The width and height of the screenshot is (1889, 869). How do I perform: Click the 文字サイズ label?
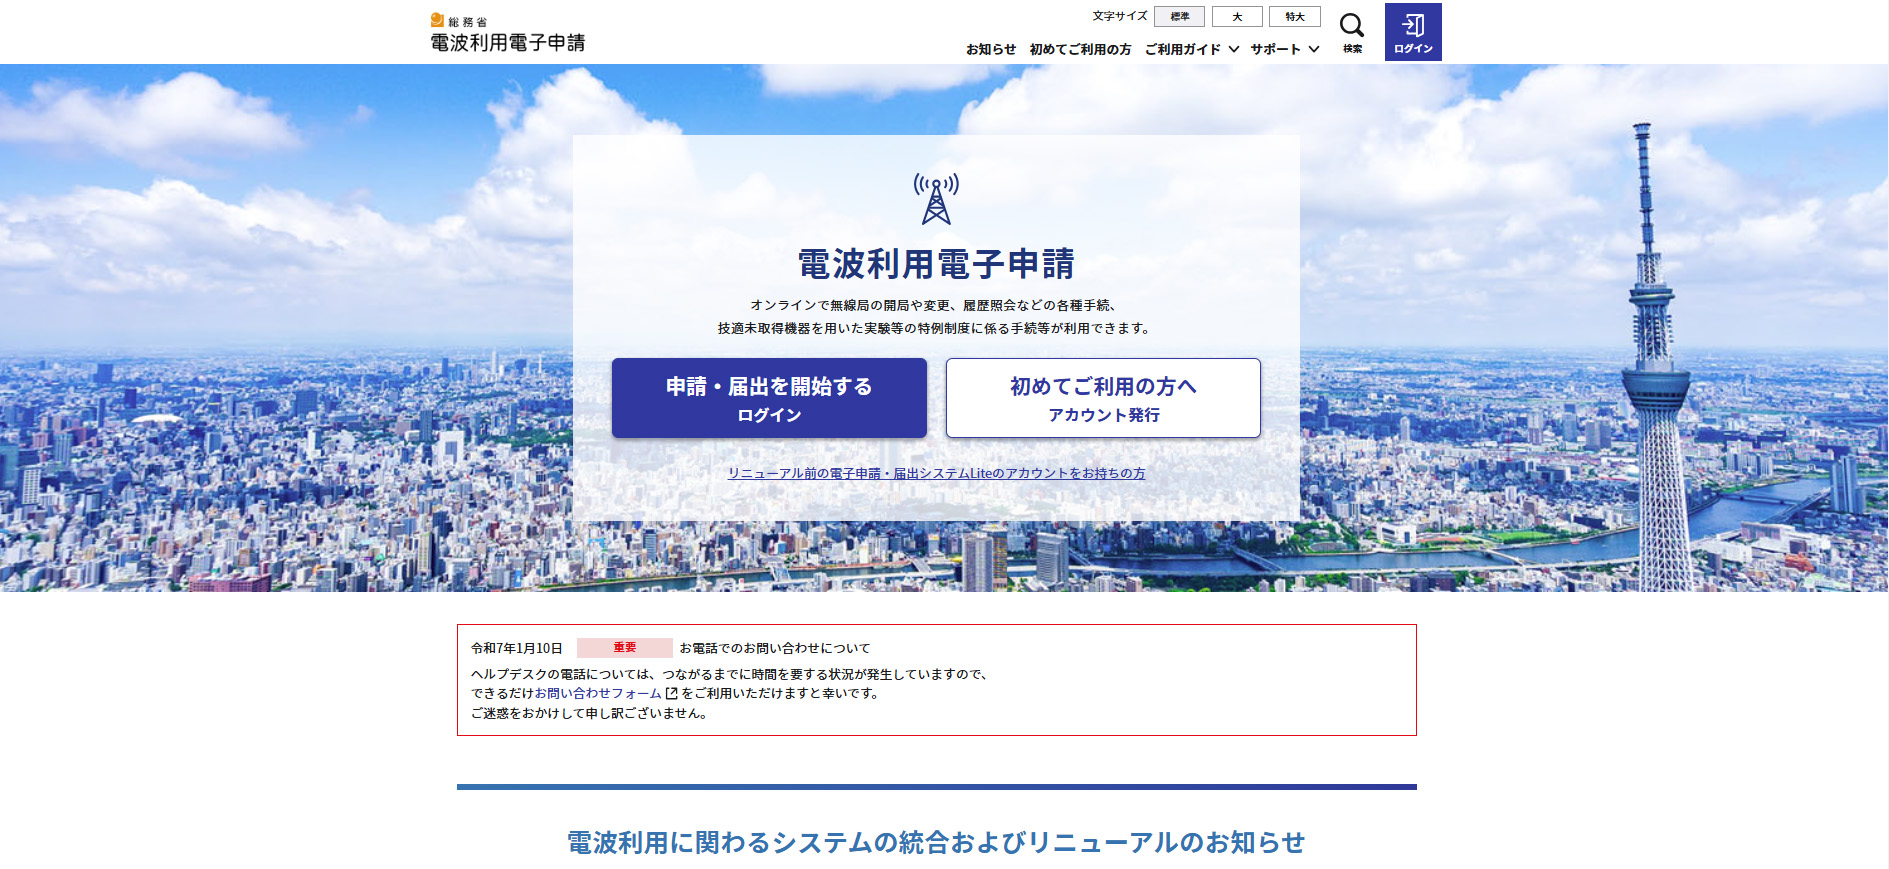(1120, 16)
